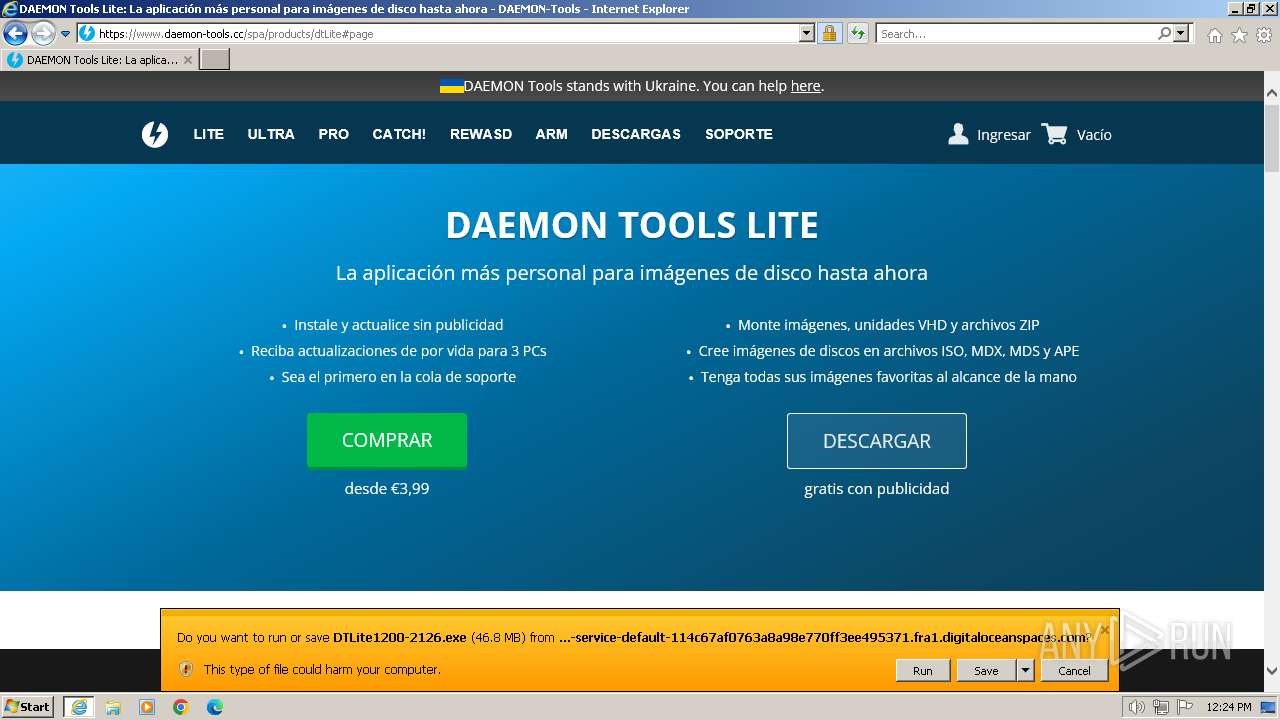Screen dimensions: 1280x720
Task: Click 'Sea el primero en la cola de soporte'
Action: [x=399, y=377]
